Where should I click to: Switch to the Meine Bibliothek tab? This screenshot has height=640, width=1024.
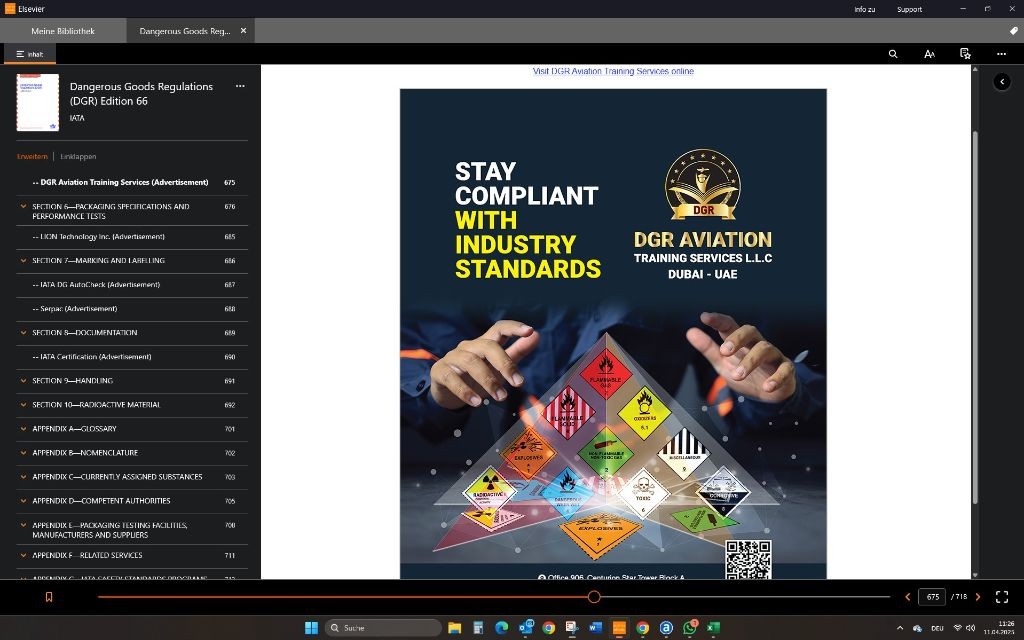click(x=63, y=31)
